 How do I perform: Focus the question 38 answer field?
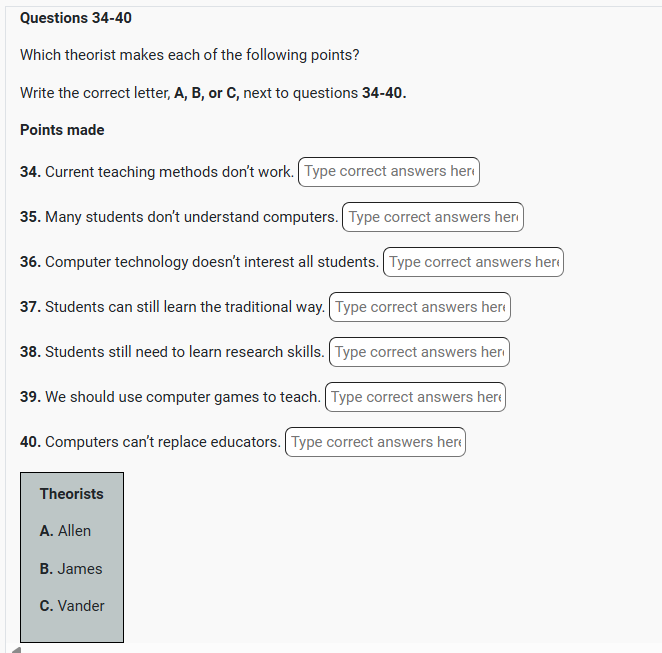pos(419,352)
